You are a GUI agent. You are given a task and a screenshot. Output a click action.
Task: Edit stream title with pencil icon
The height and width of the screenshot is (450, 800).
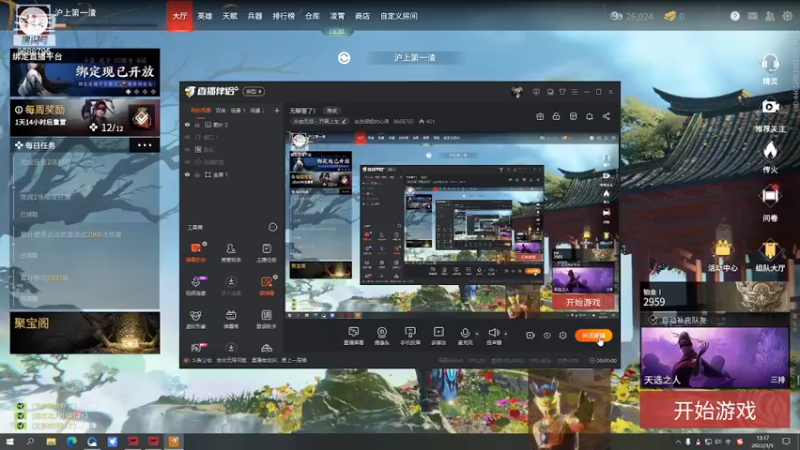344,121
